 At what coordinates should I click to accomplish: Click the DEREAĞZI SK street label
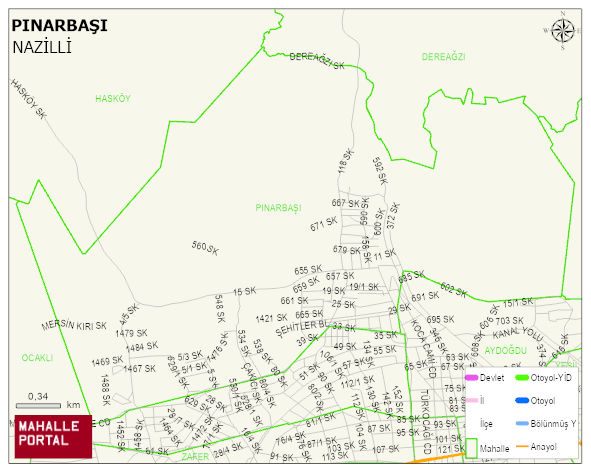click(317, 61)
